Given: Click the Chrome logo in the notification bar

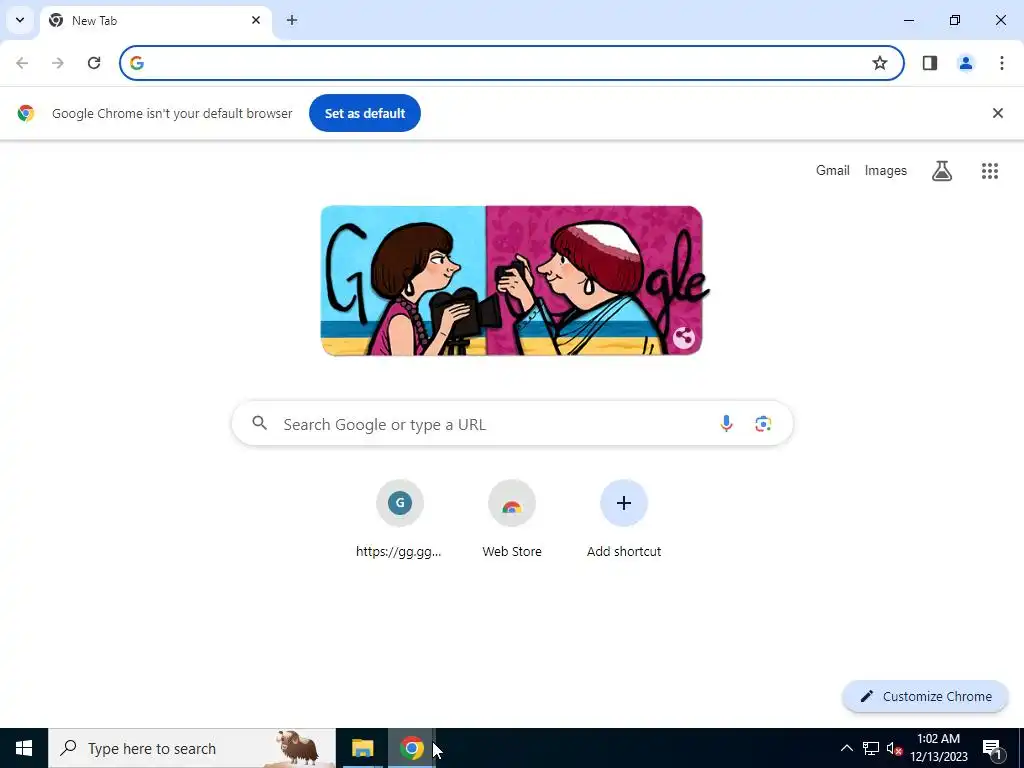Looking at the screenshot, I should point(25,113).
